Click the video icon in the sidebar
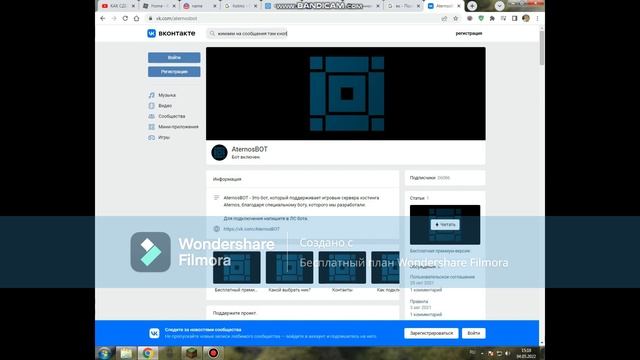Screen dimensions: 640x360 151,106
